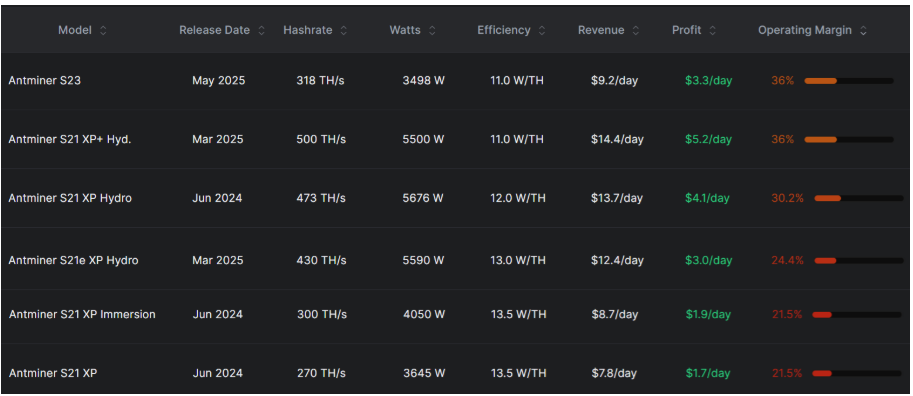Select Antminer S21 XP Hydro model
The image size is (913, 396).
70,199
